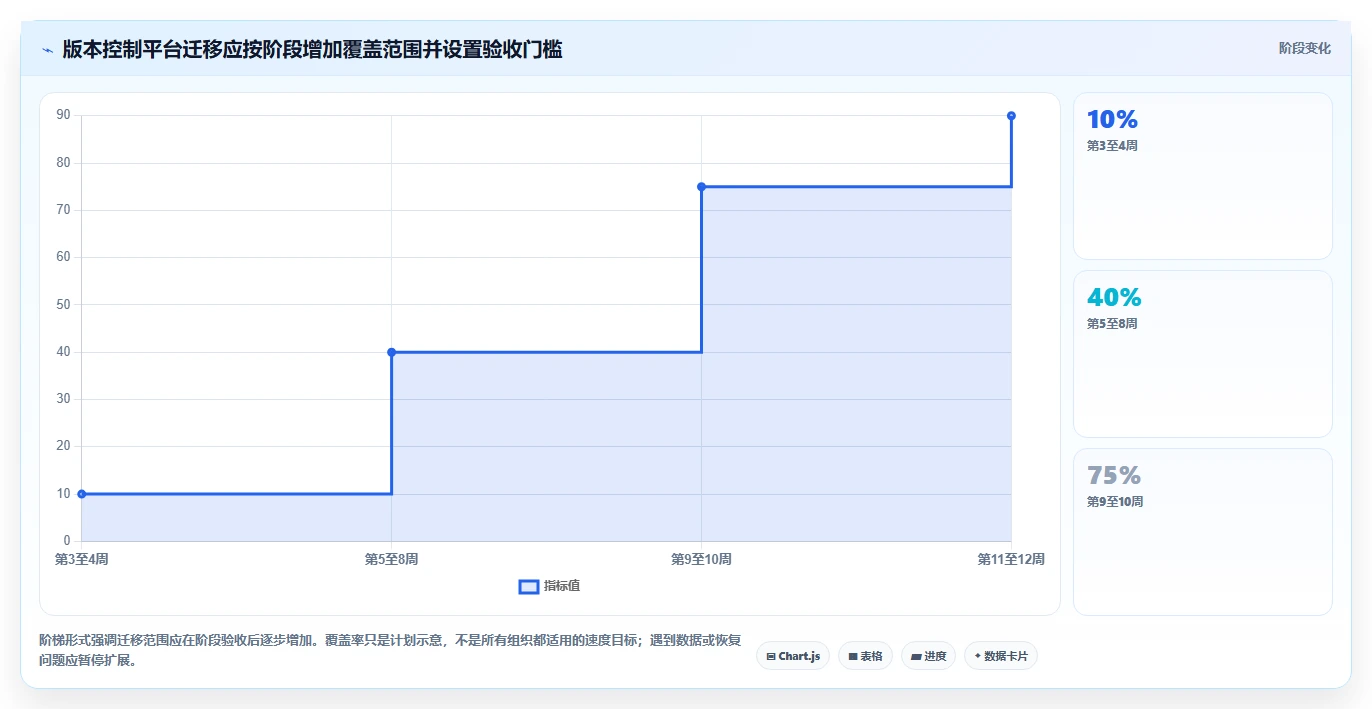
Task: Click the 指标值 legend color box
Action: 529,586
